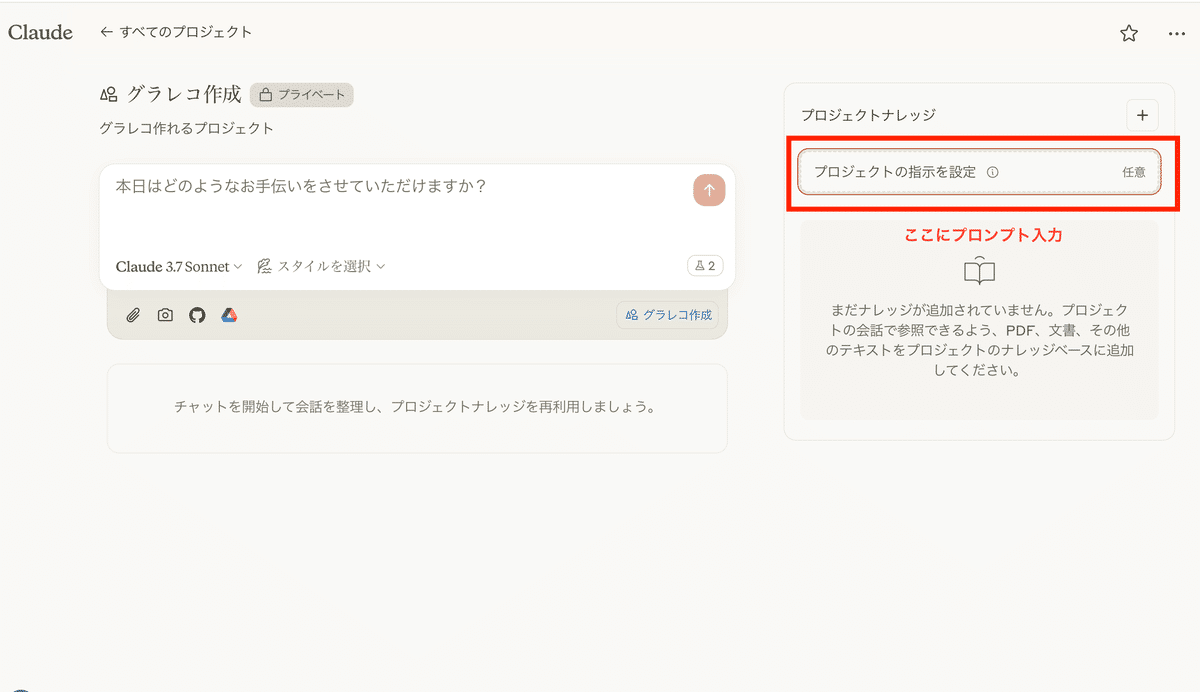Image resolution: width=1200 pixels, height=692 pixels.
Task: Click the info icon beside プロジェクトの指示を設定
Action: [x=993, y=172]
